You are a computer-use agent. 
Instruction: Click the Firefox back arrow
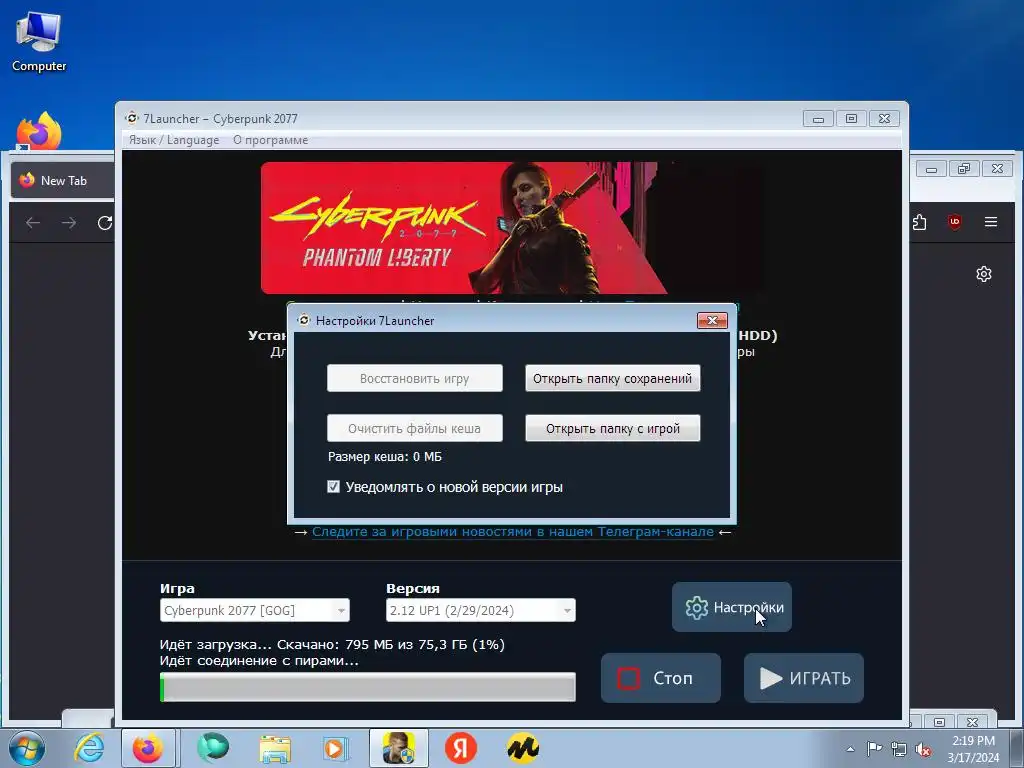pos(33,223)
